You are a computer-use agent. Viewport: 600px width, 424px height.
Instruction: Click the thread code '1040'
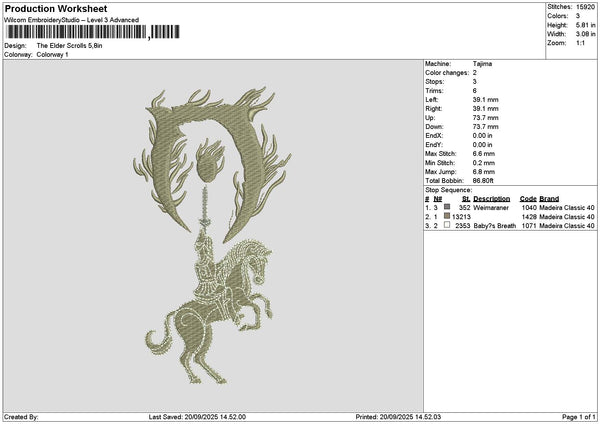[529, 208]
